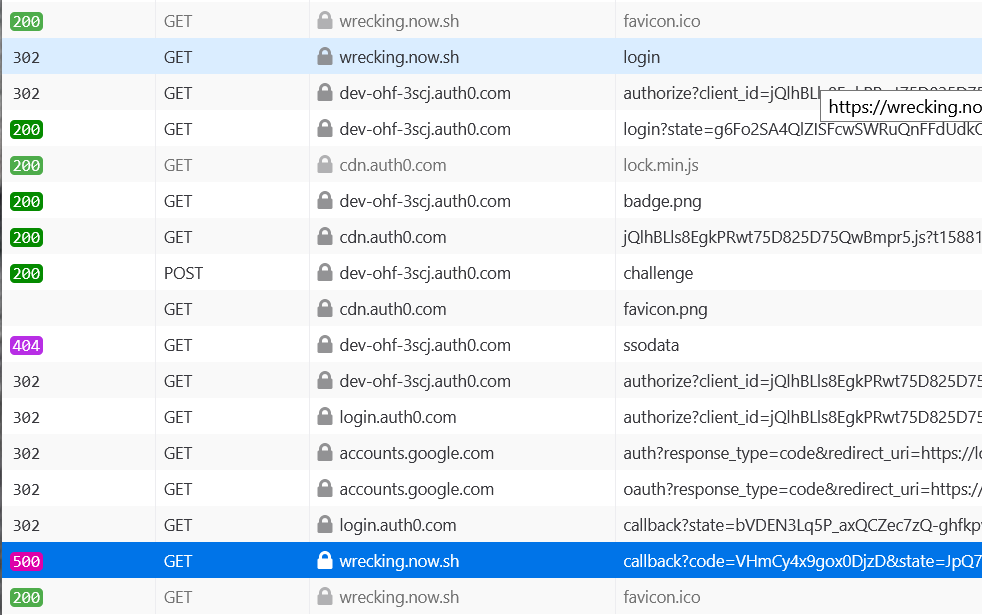
Task: Click the dev-ohf-3scj.auth0.com domain in the login?state row
Action: click(x=425, y=130)
